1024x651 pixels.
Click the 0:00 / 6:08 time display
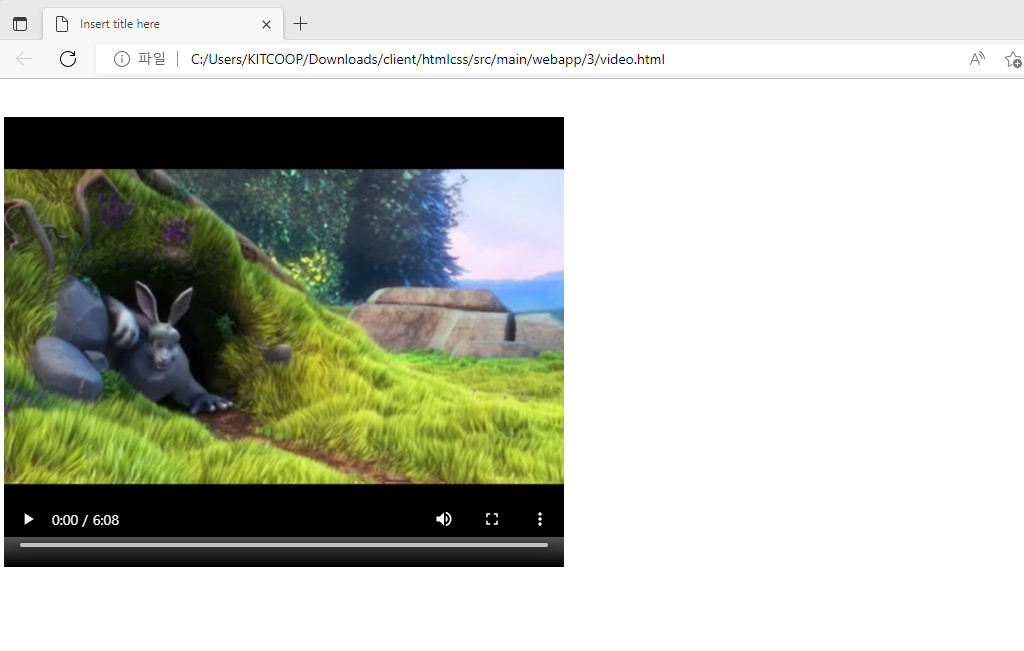(86, 520)
